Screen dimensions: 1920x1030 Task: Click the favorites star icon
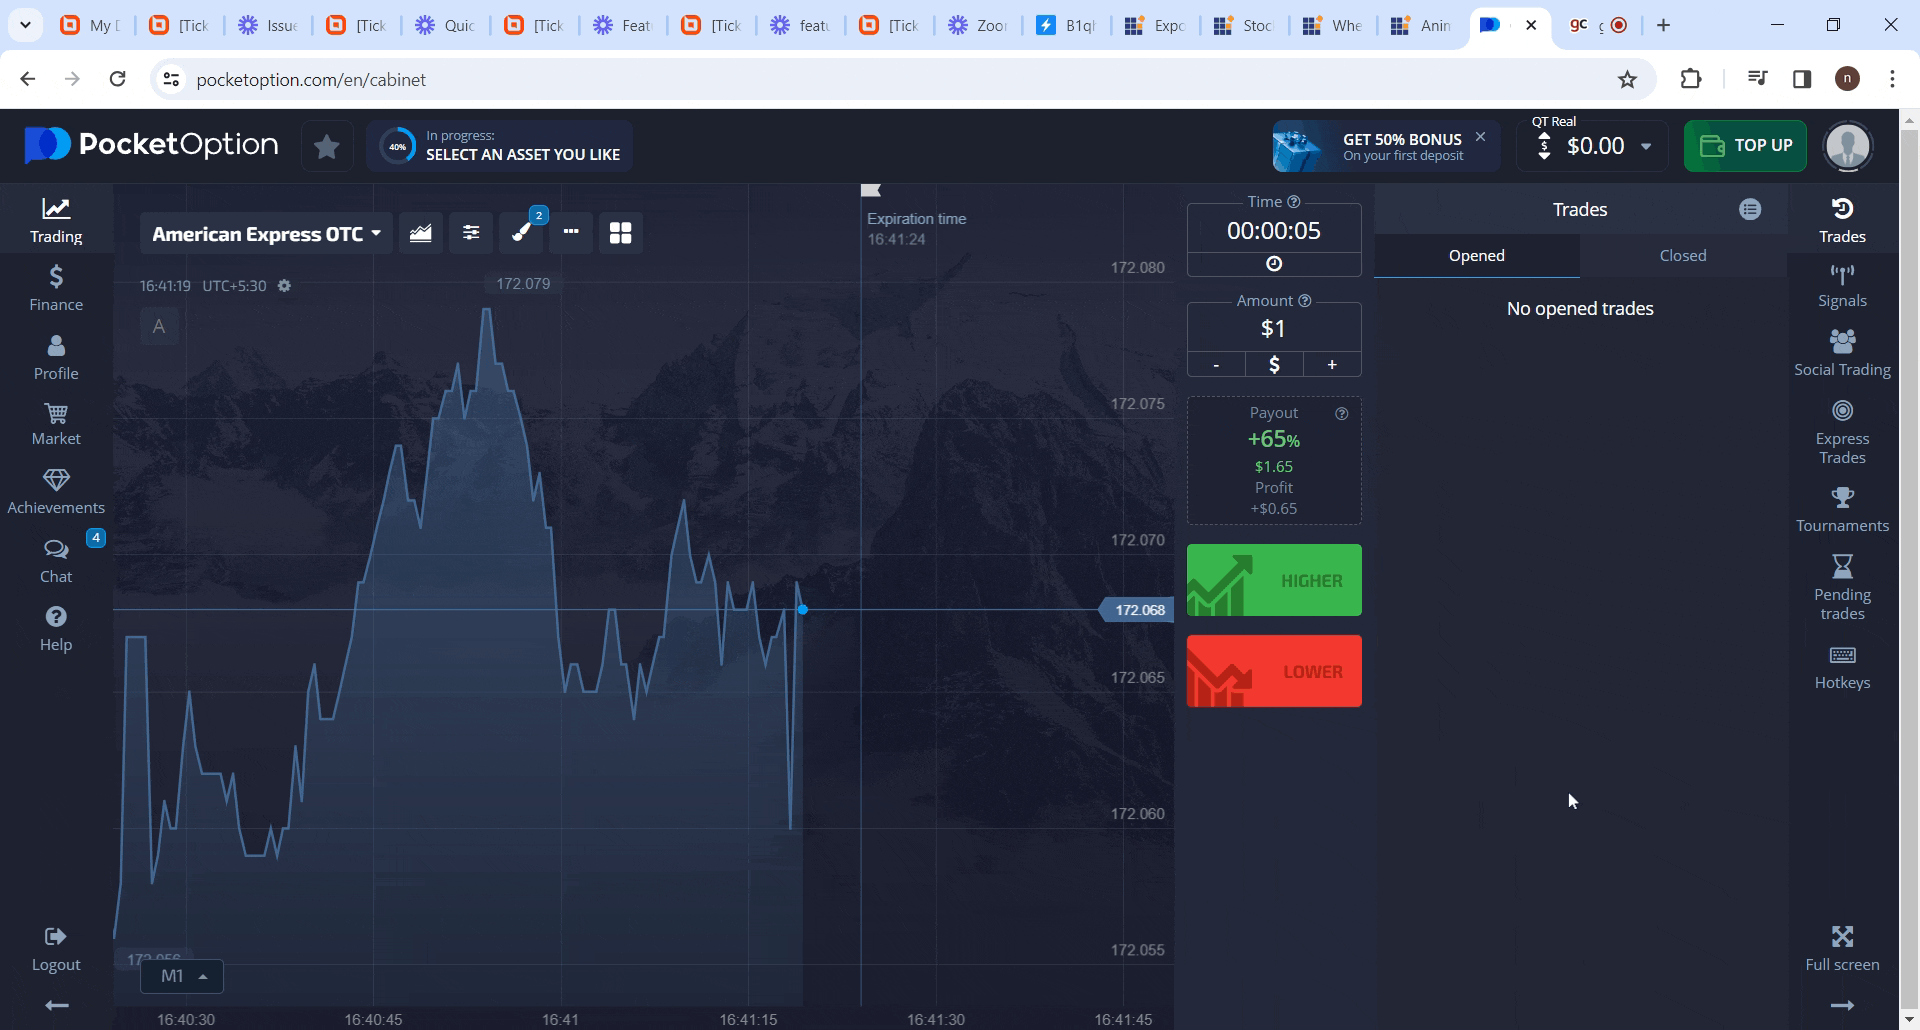[326, 147]
